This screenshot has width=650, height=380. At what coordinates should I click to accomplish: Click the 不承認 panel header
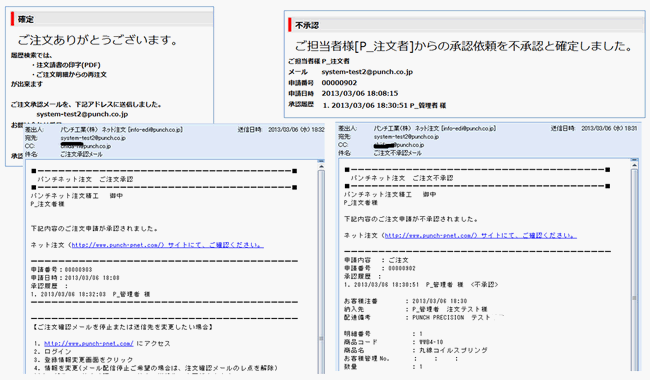pos(466,25)
